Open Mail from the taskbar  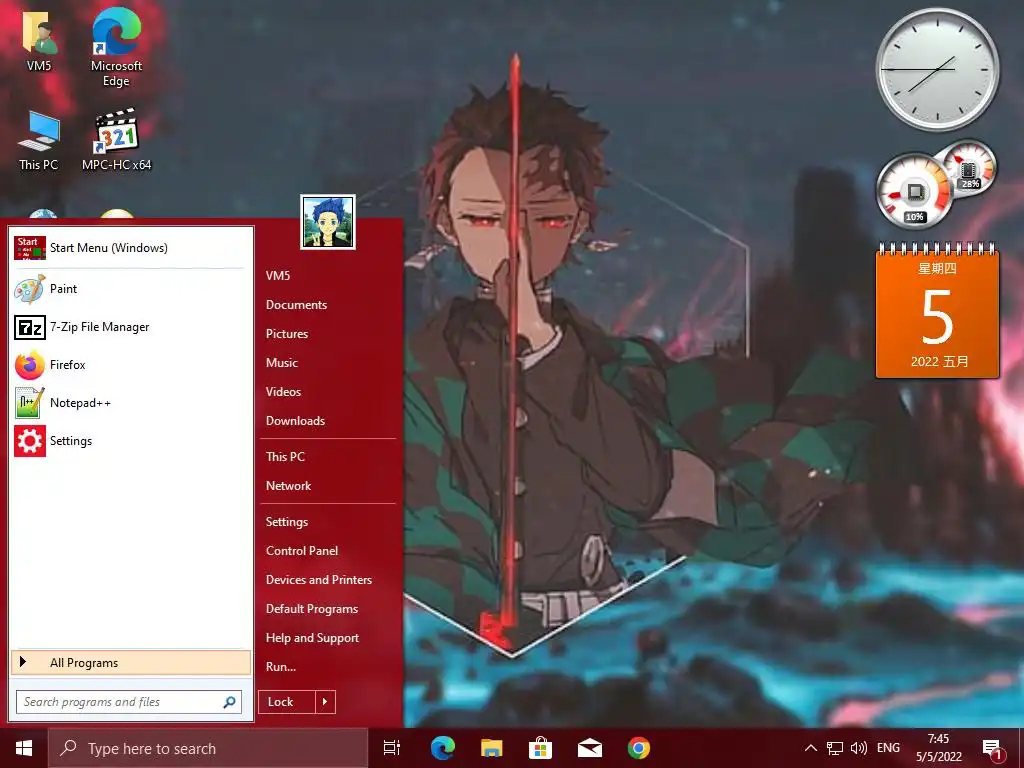tap(590, 748)
